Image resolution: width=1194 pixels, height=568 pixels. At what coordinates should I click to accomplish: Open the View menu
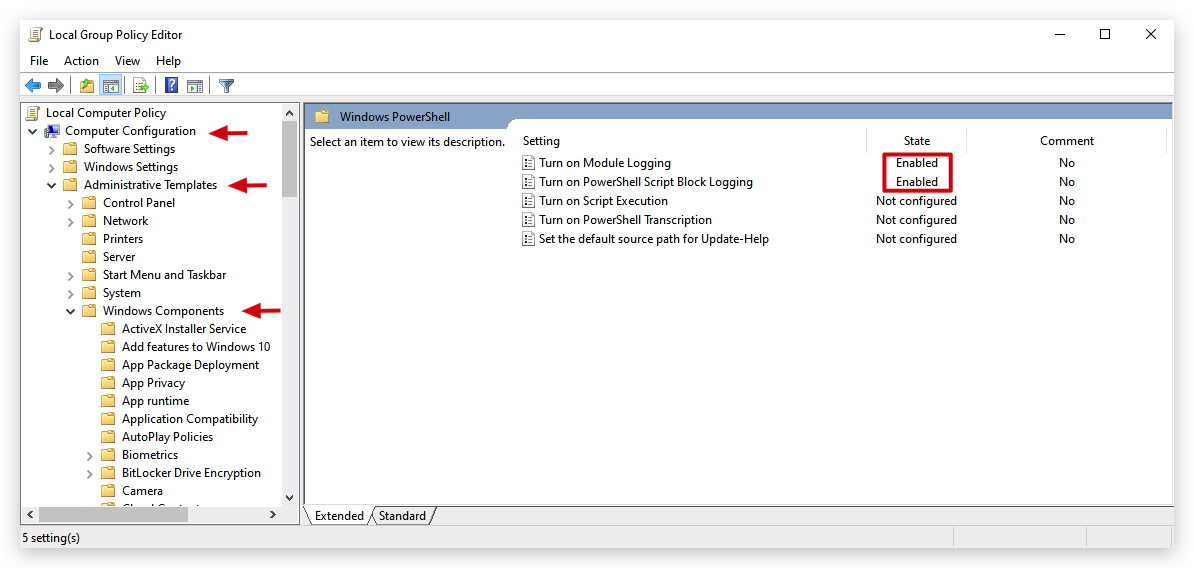coord(127,61)
